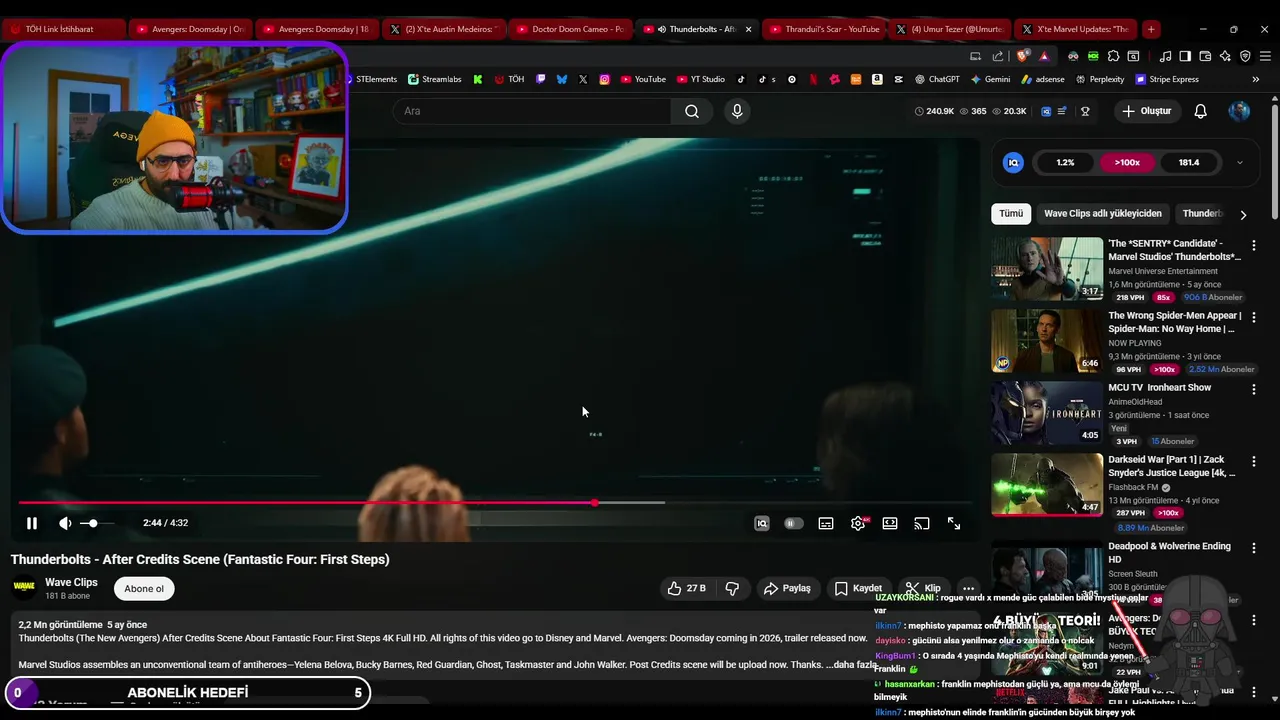Open the Perplexity bookmark

[x=1099, y=79]
